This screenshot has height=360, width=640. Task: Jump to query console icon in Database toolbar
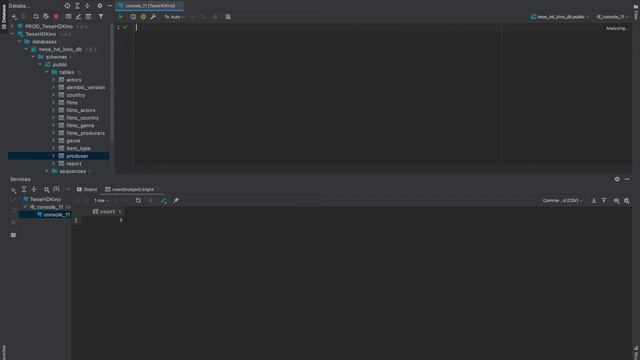[89, 17]
